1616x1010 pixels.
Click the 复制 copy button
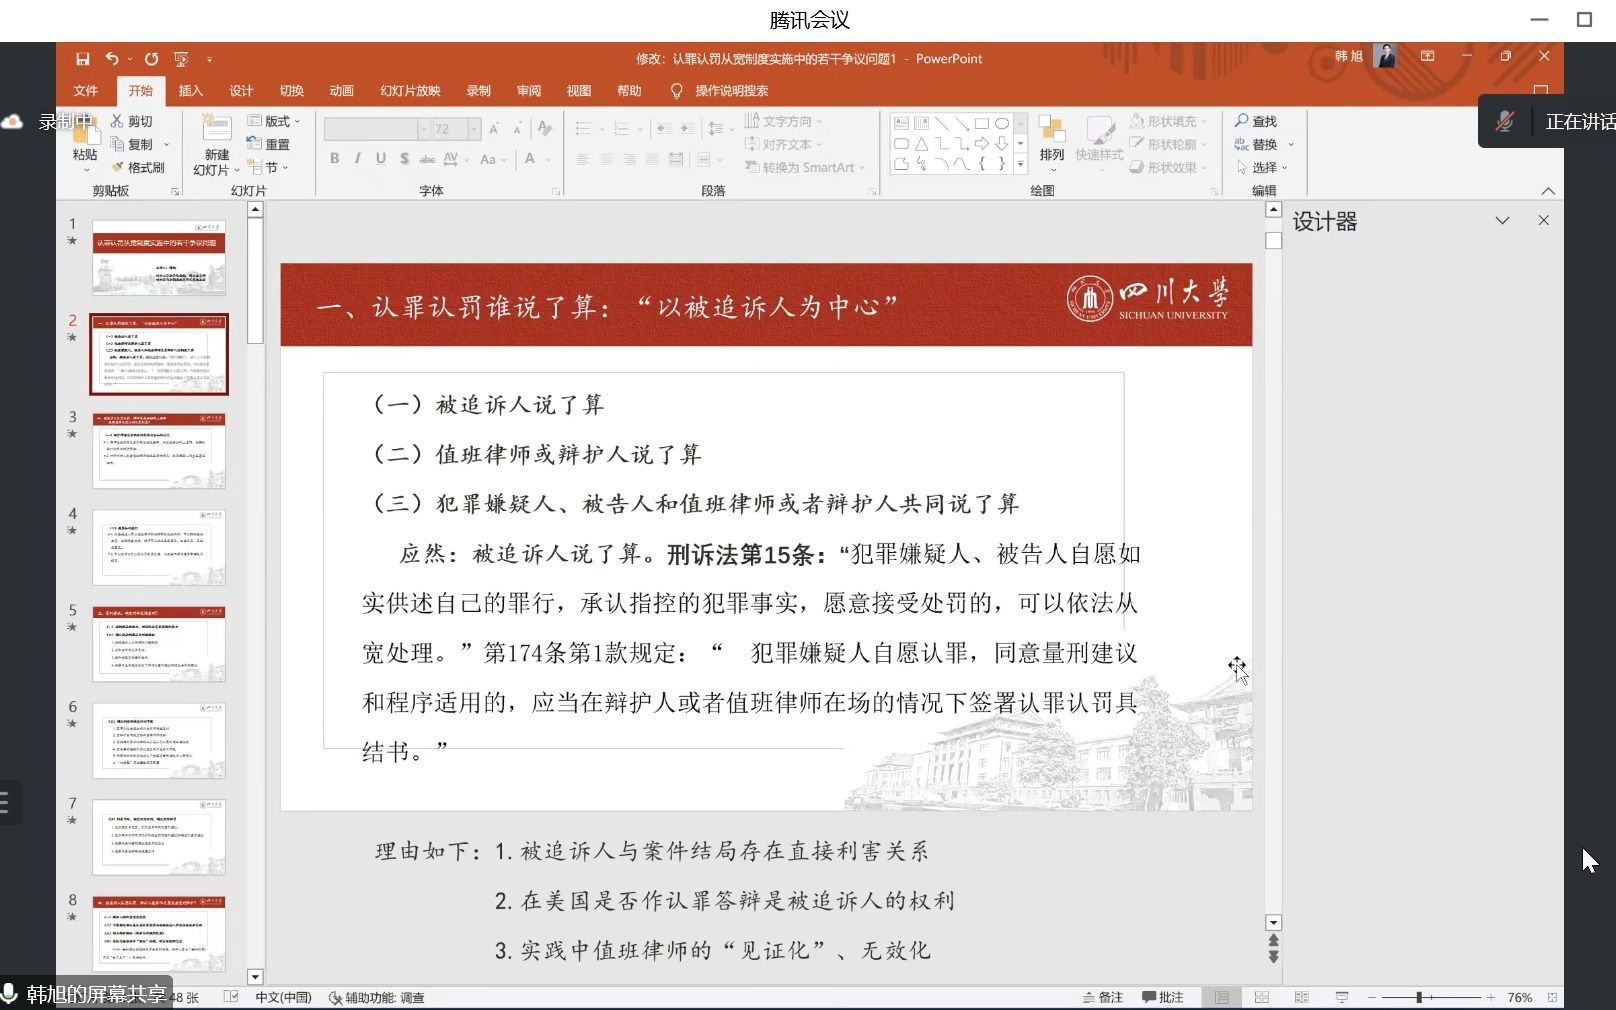point(132,144)
